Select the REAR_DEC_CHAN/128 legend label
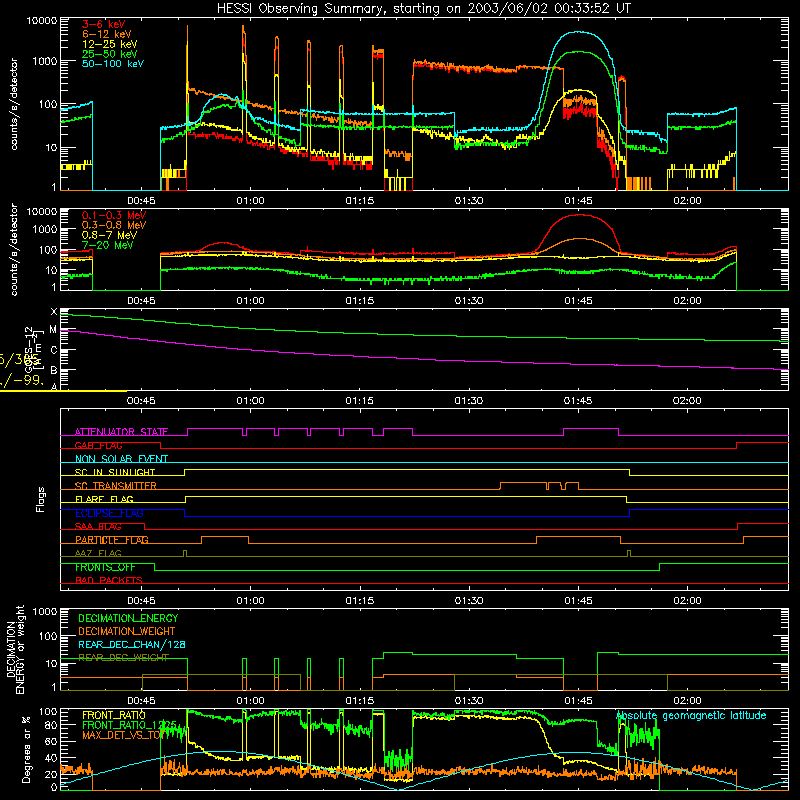 point(132,644)
